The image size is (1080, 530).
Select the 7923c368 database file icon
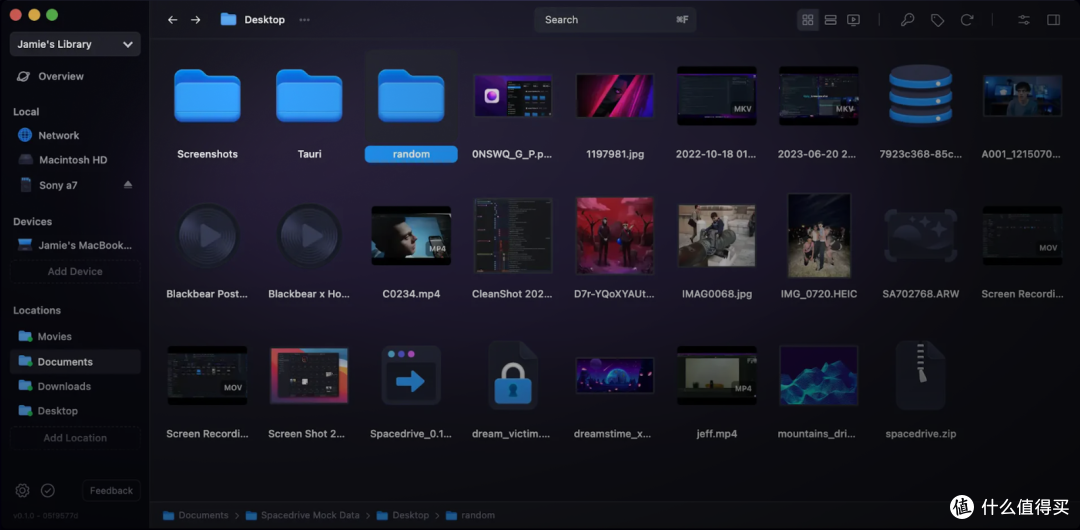[921, 95]
